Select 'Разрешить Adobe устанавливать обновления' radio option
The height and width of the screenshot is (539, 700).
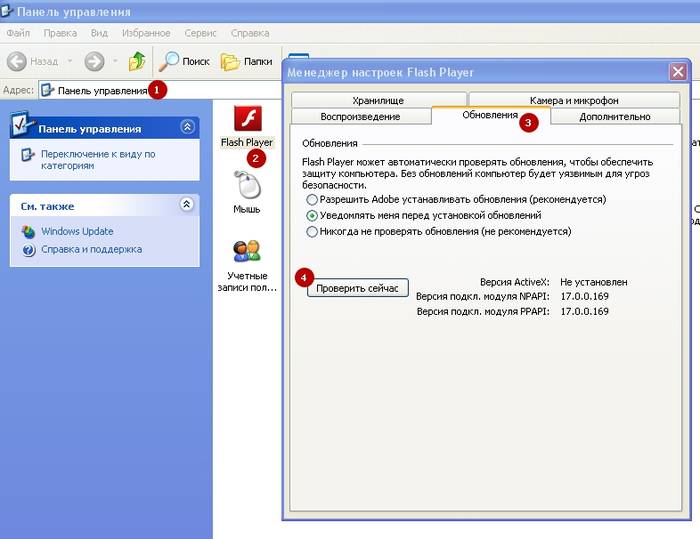(312, 199)
